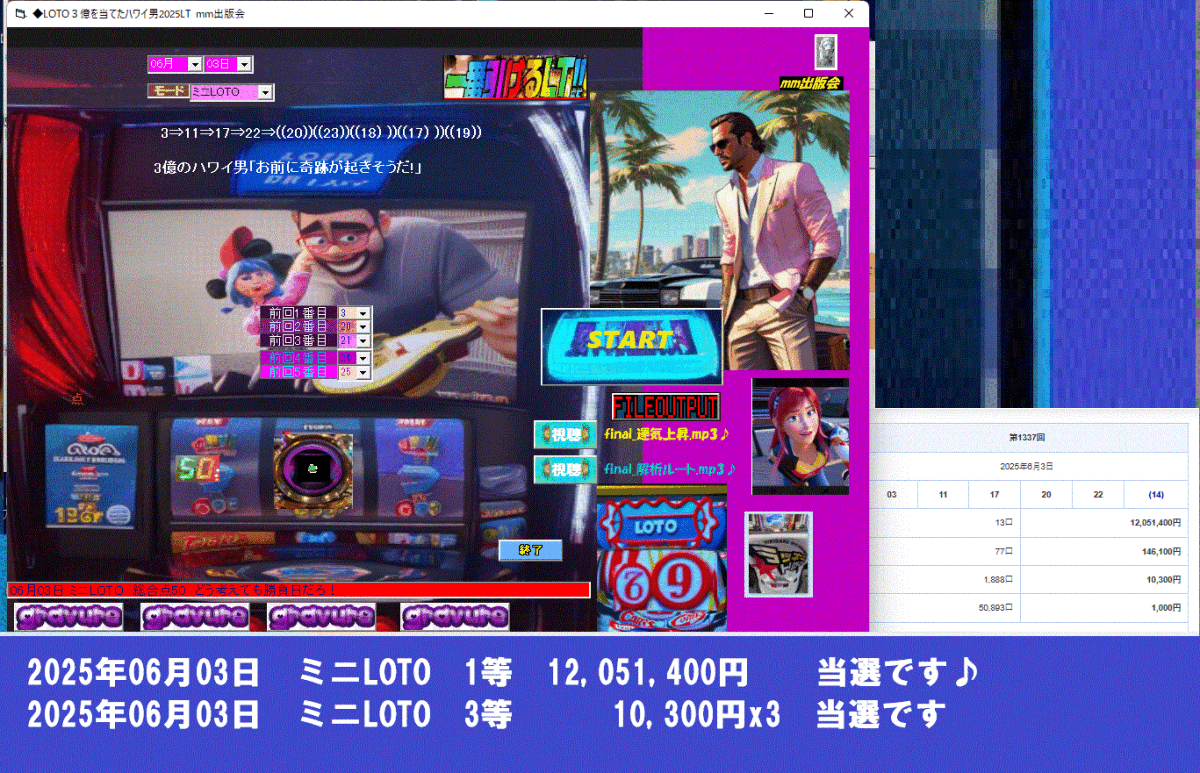
Task: Click winning number 17 in results table
Action: click(994, 495)
